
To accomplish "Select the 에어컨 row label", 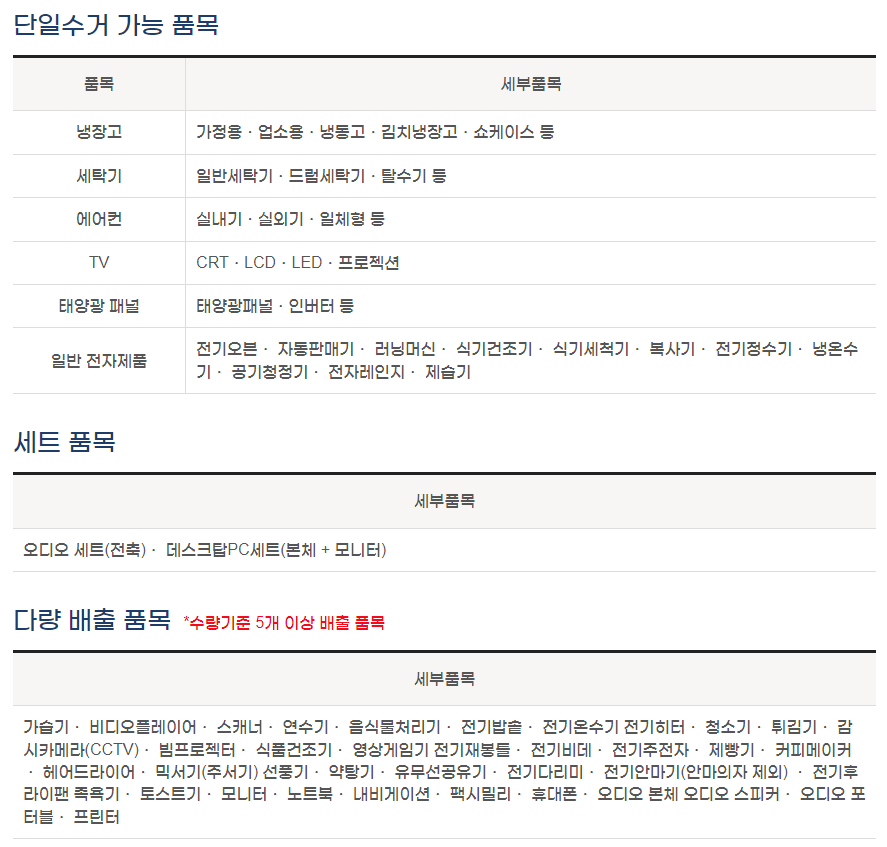I will coord(99,220).
